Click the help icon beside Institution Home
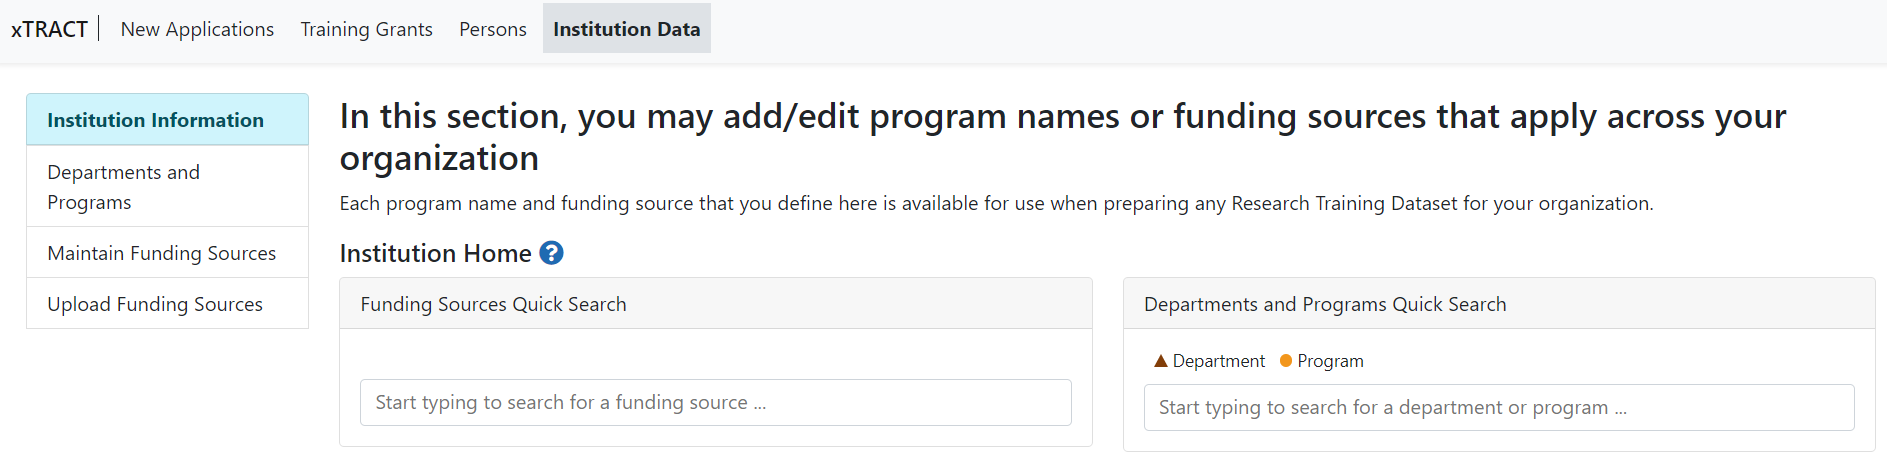1887x459 pixels. [x=551, y=253]
